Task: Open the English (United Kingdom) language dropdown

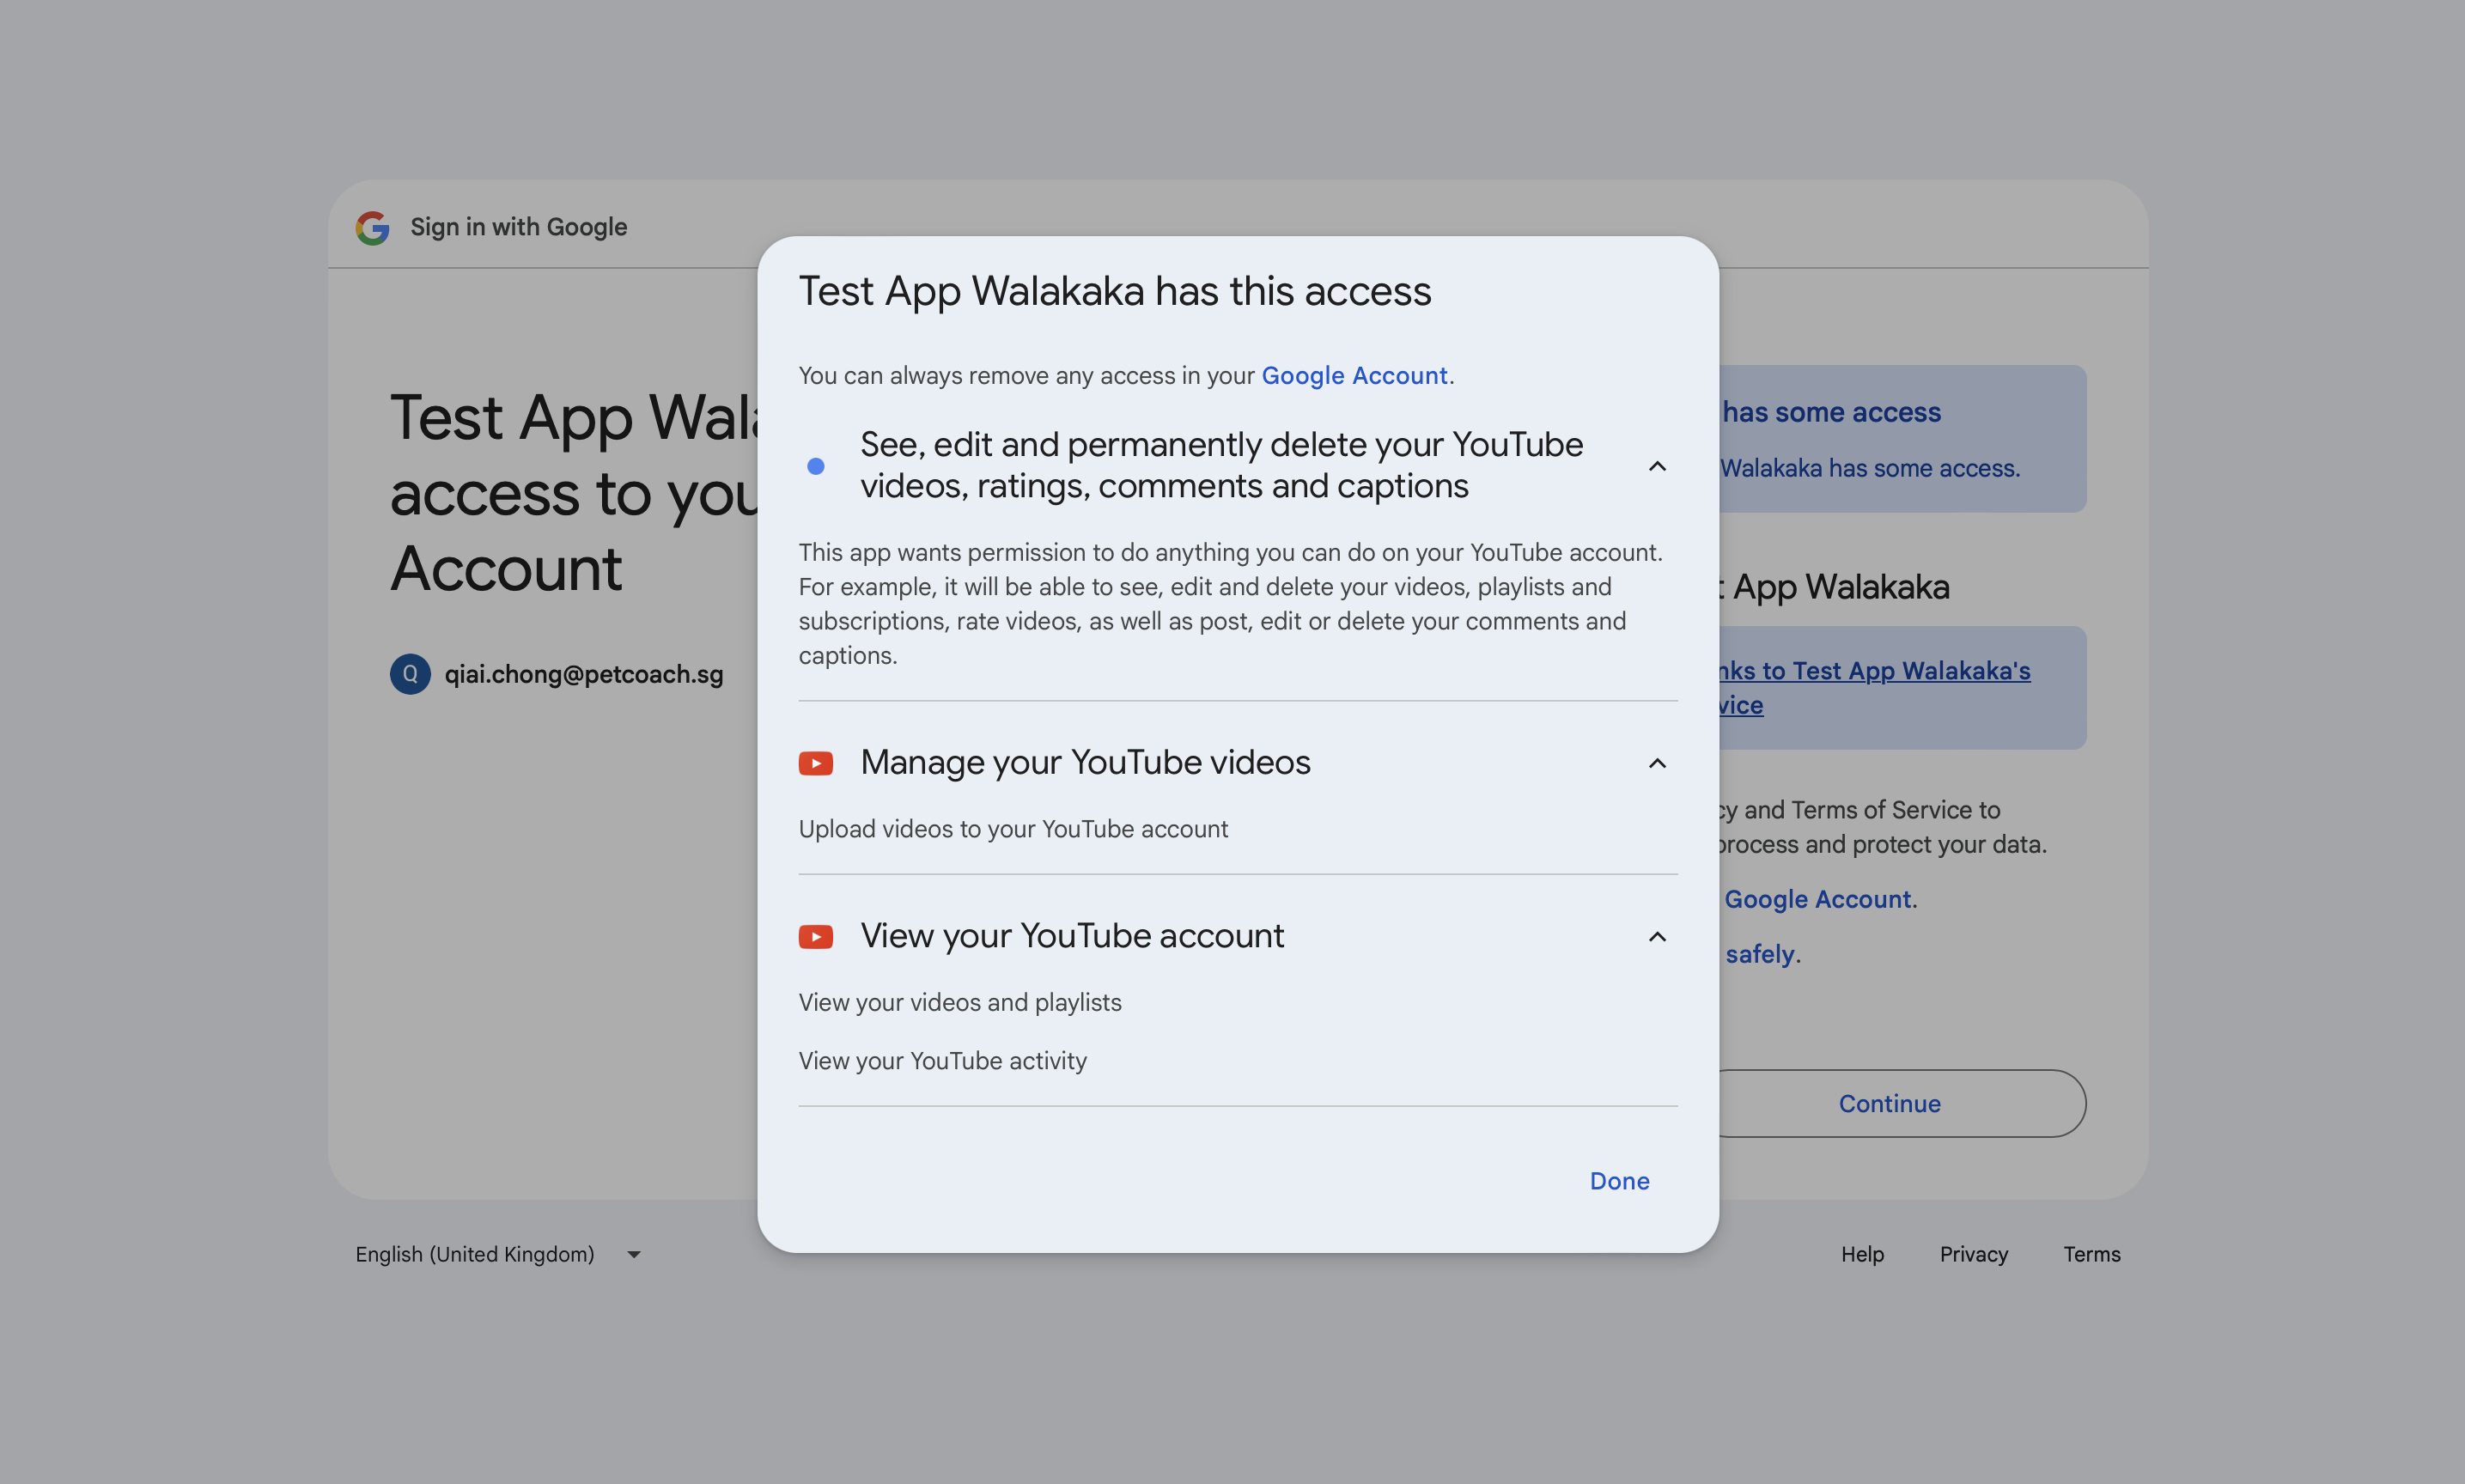Action: click(x=498, y=1254)
